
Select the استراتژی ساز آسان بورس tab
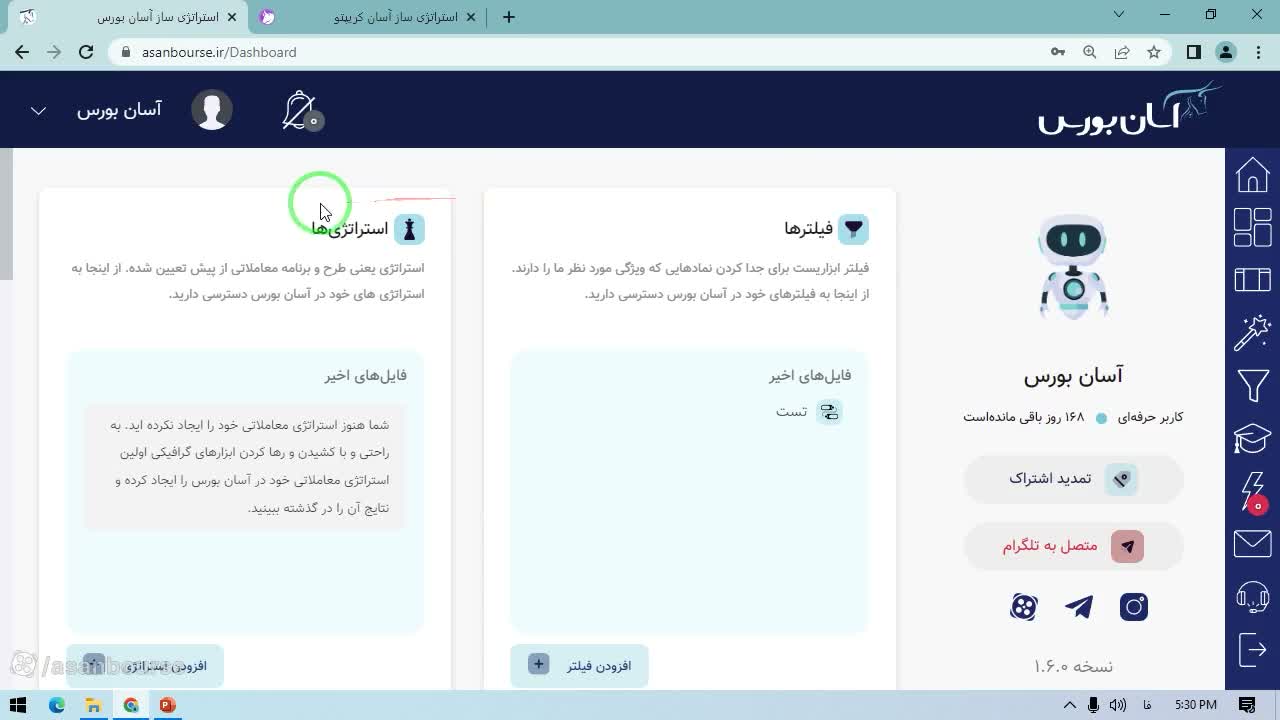(x=127, y=17)
